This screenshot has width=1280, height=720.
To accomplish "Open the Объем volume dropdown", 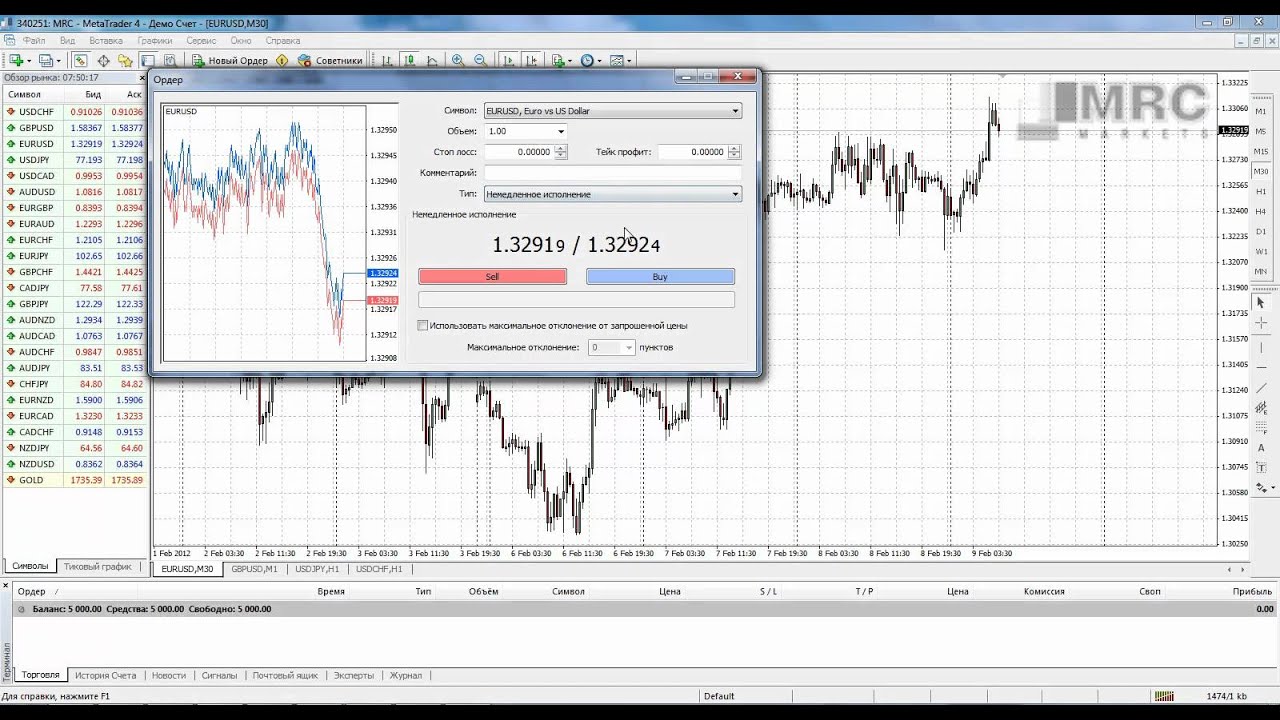I will [560, 131].
